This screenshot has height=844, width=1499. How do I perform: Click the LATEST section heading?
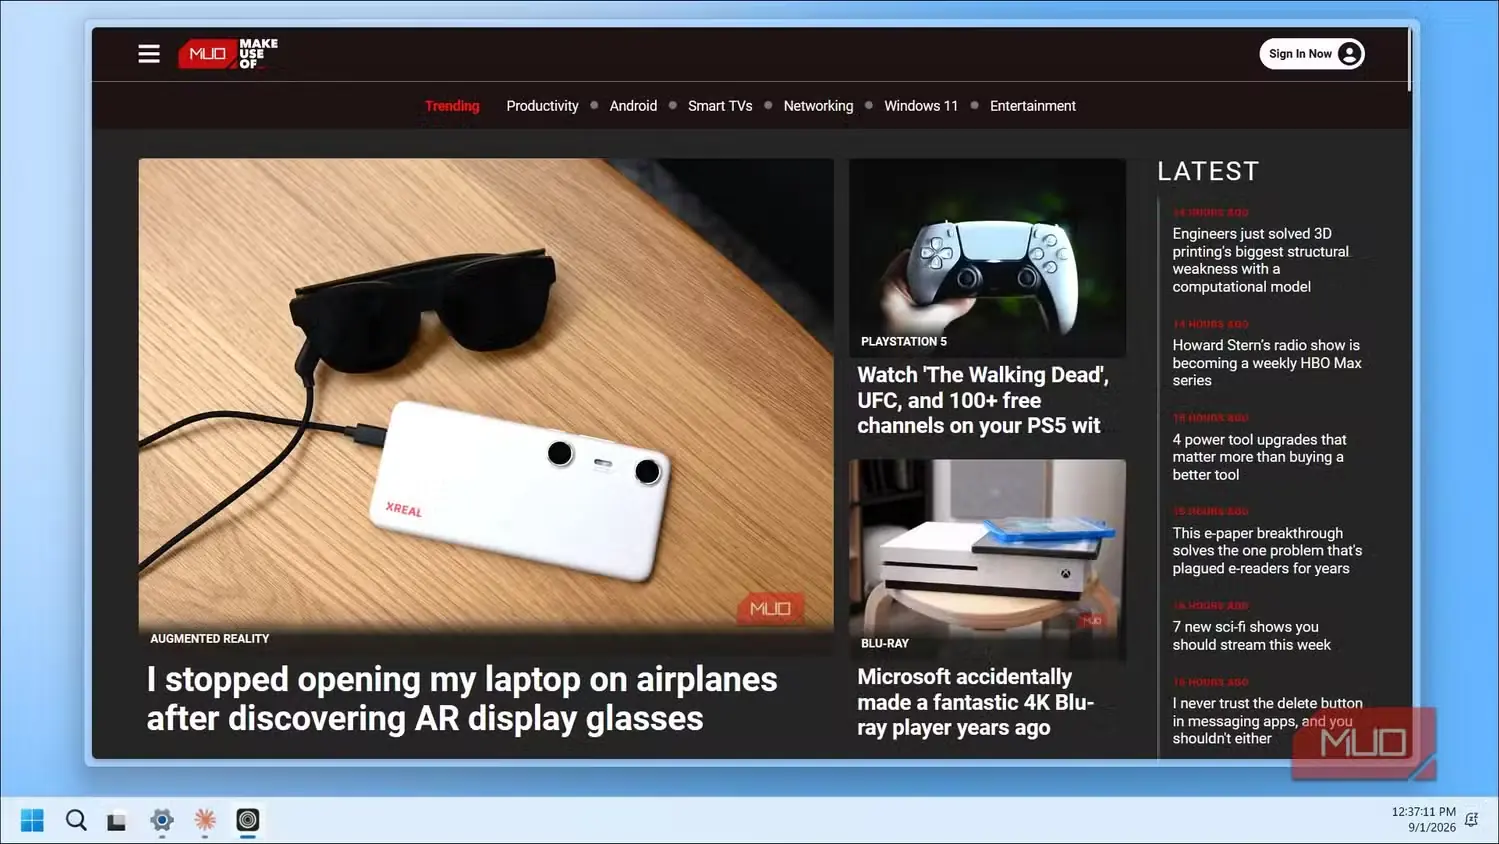[x=1208, y=172]
